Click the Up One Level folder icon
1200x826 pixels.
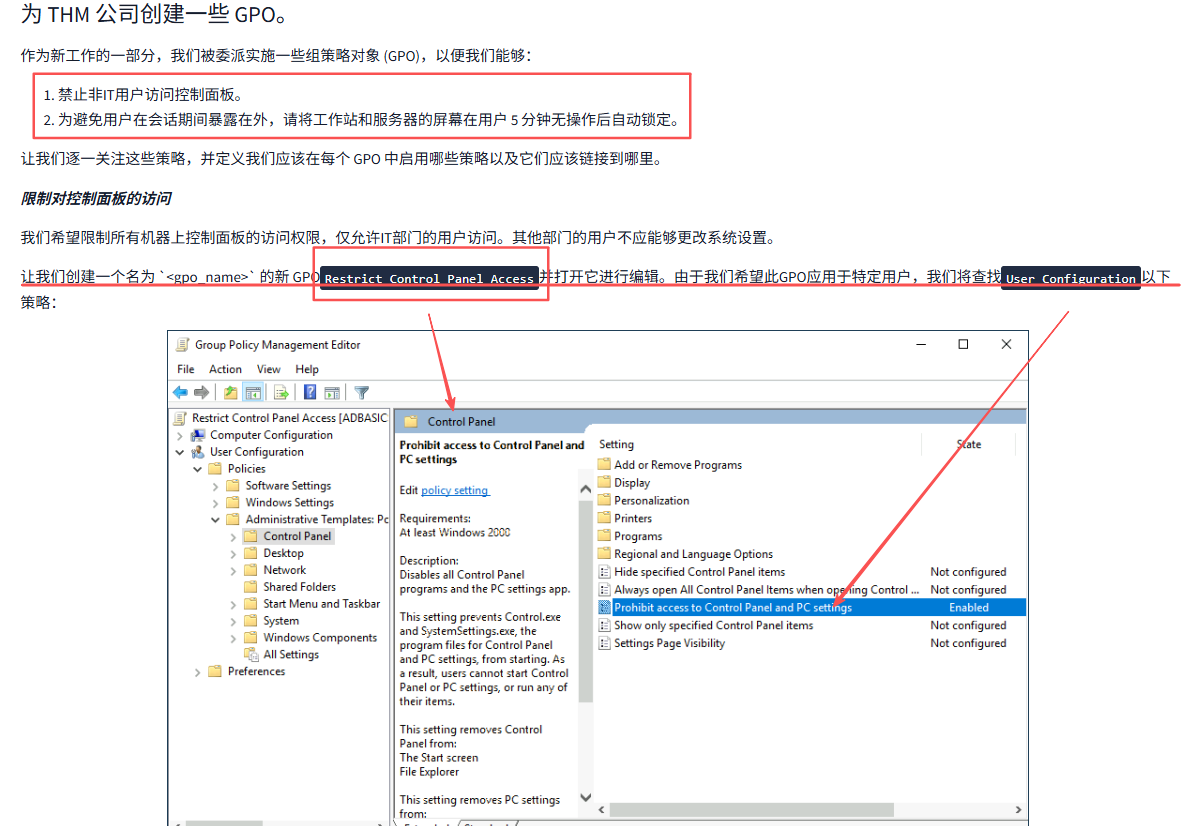pyautogui.click(x=231, y=393)
